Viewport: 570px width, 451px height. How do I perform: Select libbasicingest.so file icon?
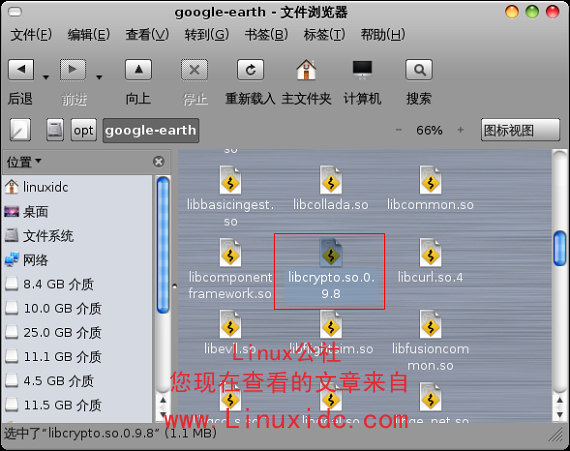[230, 180]
